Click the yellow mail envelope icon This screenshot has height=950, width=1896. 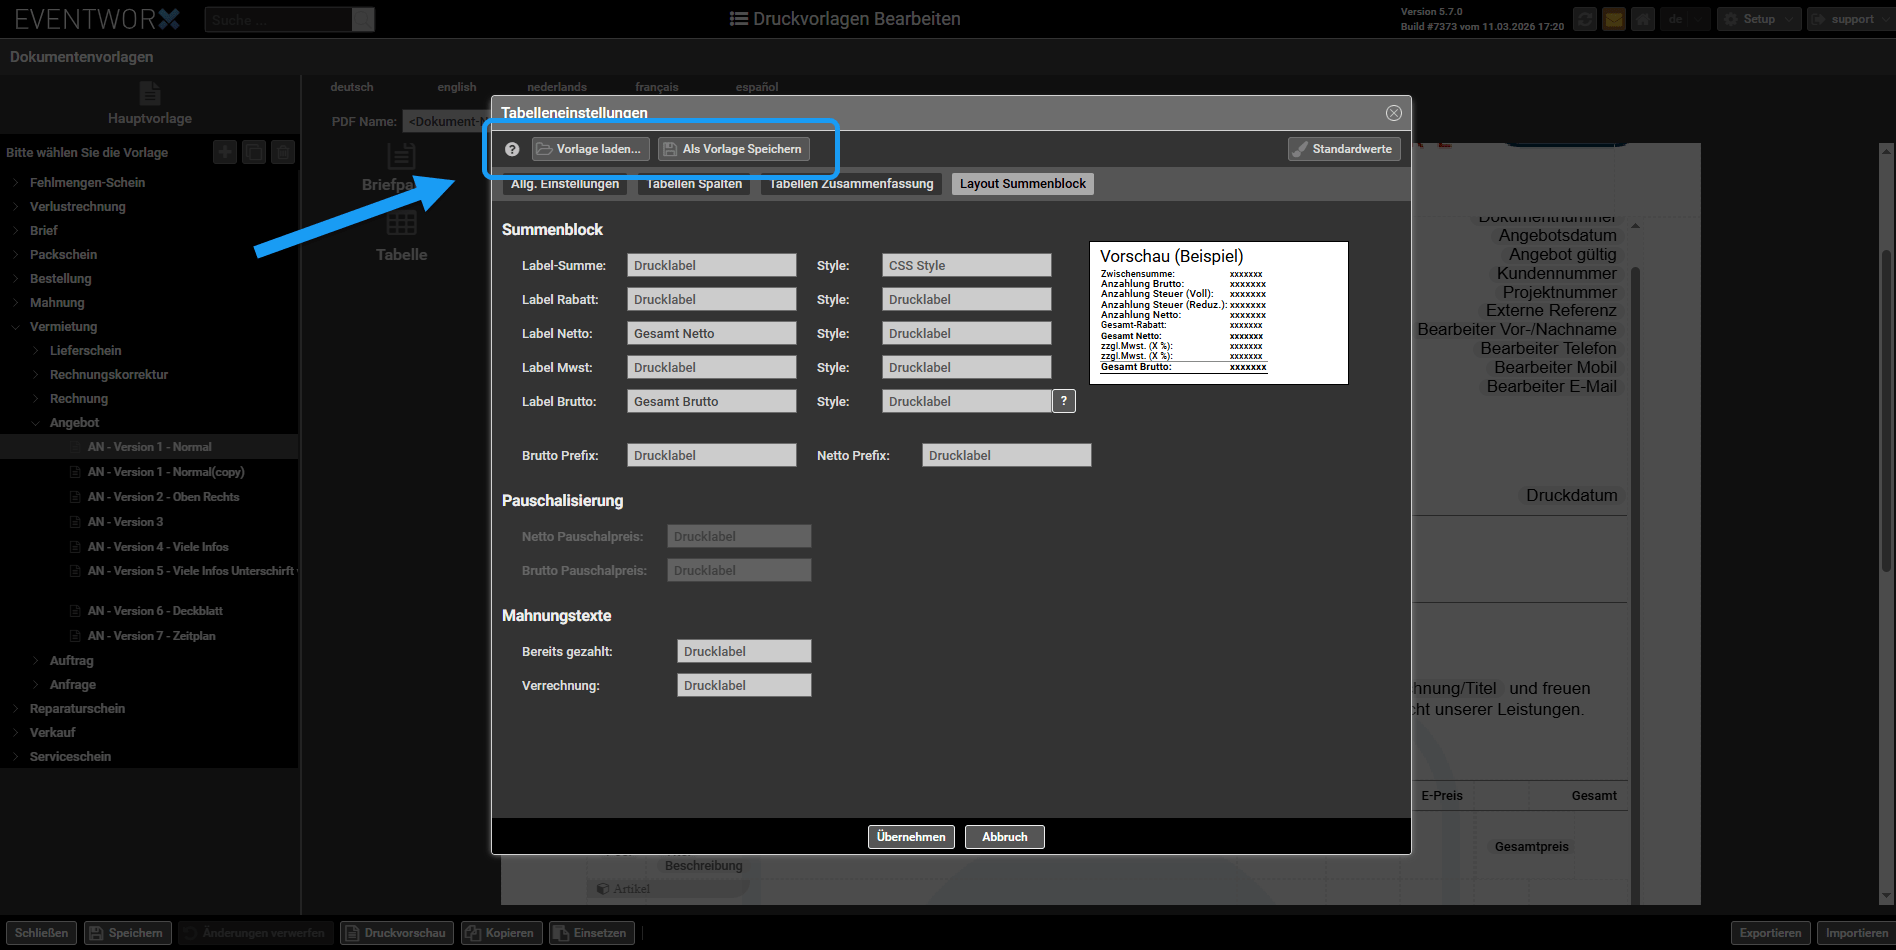(x=1613, y=19)
